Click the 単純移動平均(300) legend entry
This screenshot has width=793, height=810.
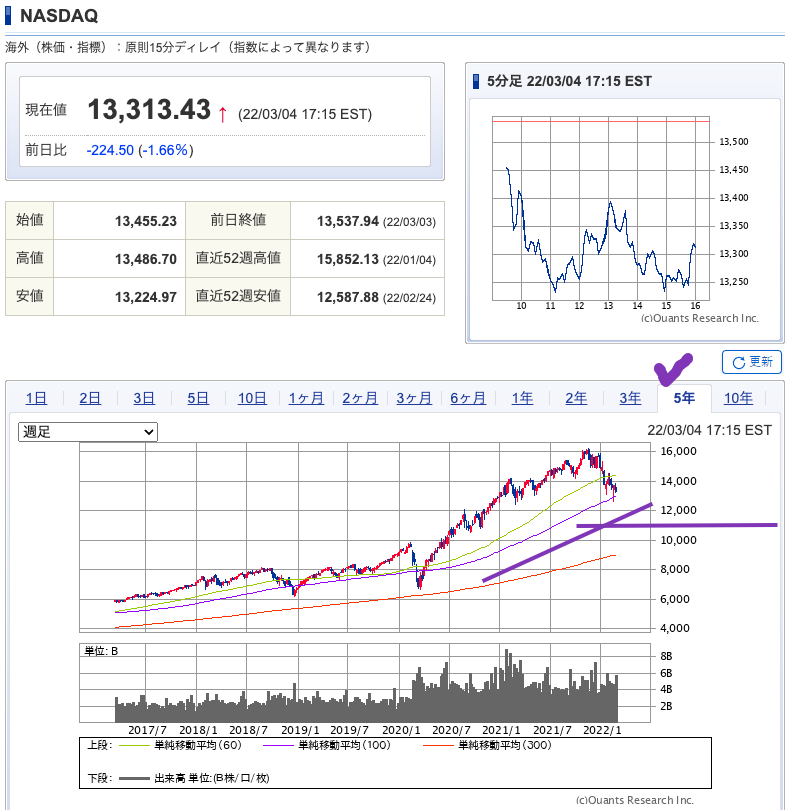coord(488,745)
